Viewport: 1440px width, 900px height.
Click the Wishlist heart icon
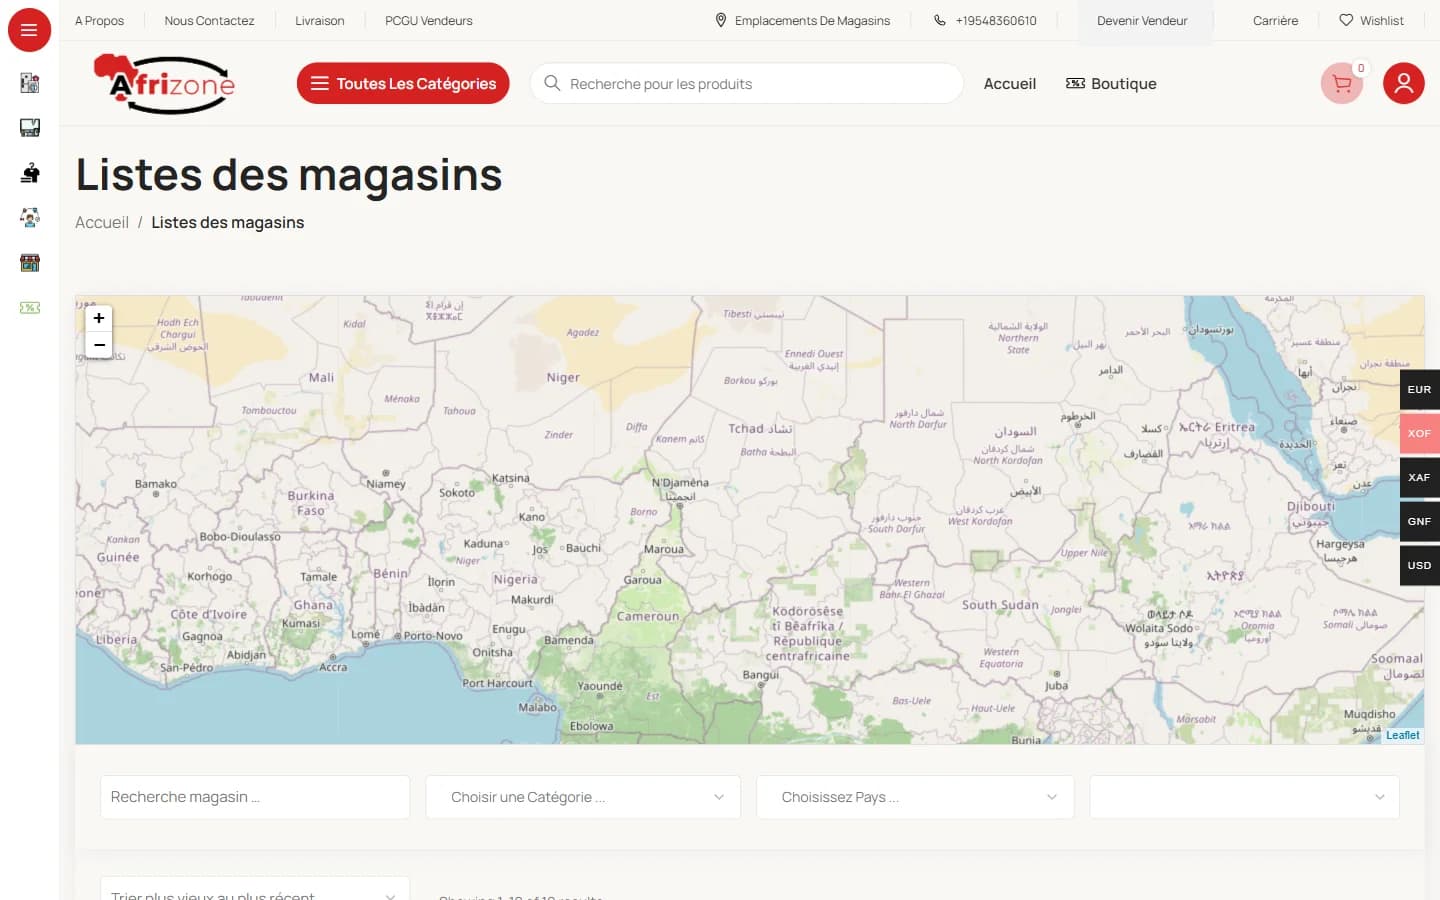(x=1346, y=20)
